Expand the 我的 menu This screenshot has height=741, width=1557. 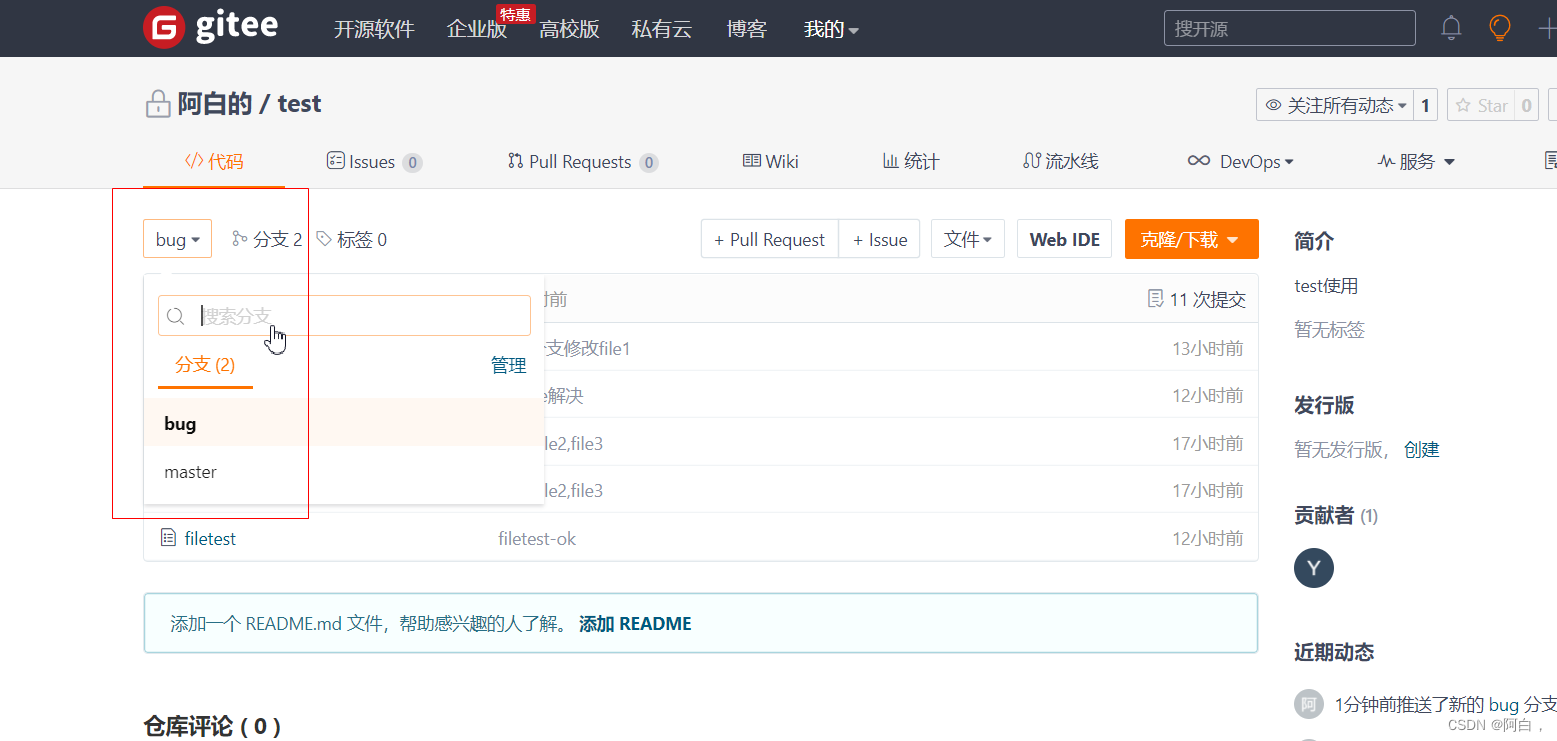(831, 30)
